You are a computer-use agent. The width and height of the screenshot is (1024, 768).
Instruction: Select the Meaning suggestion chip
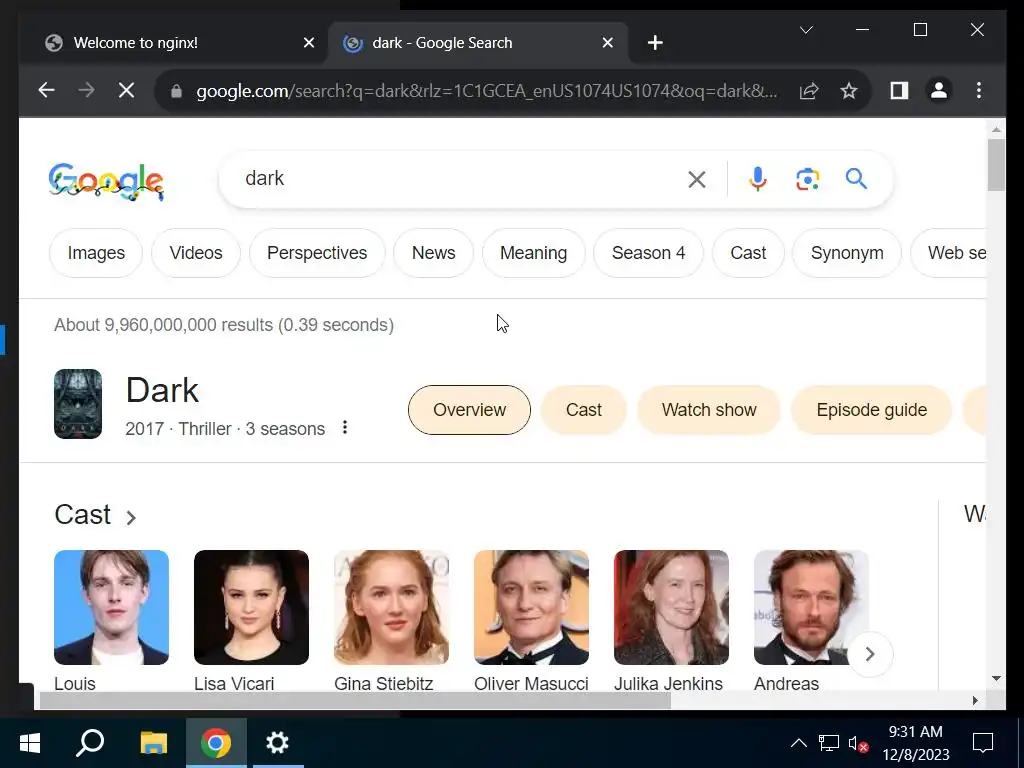click(x=534, y=253)
